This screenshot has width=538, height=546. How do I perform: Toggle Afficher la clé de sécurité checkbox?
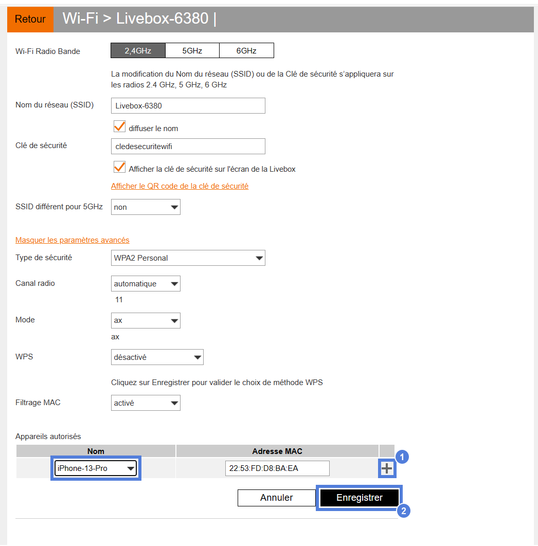point(119,167)
